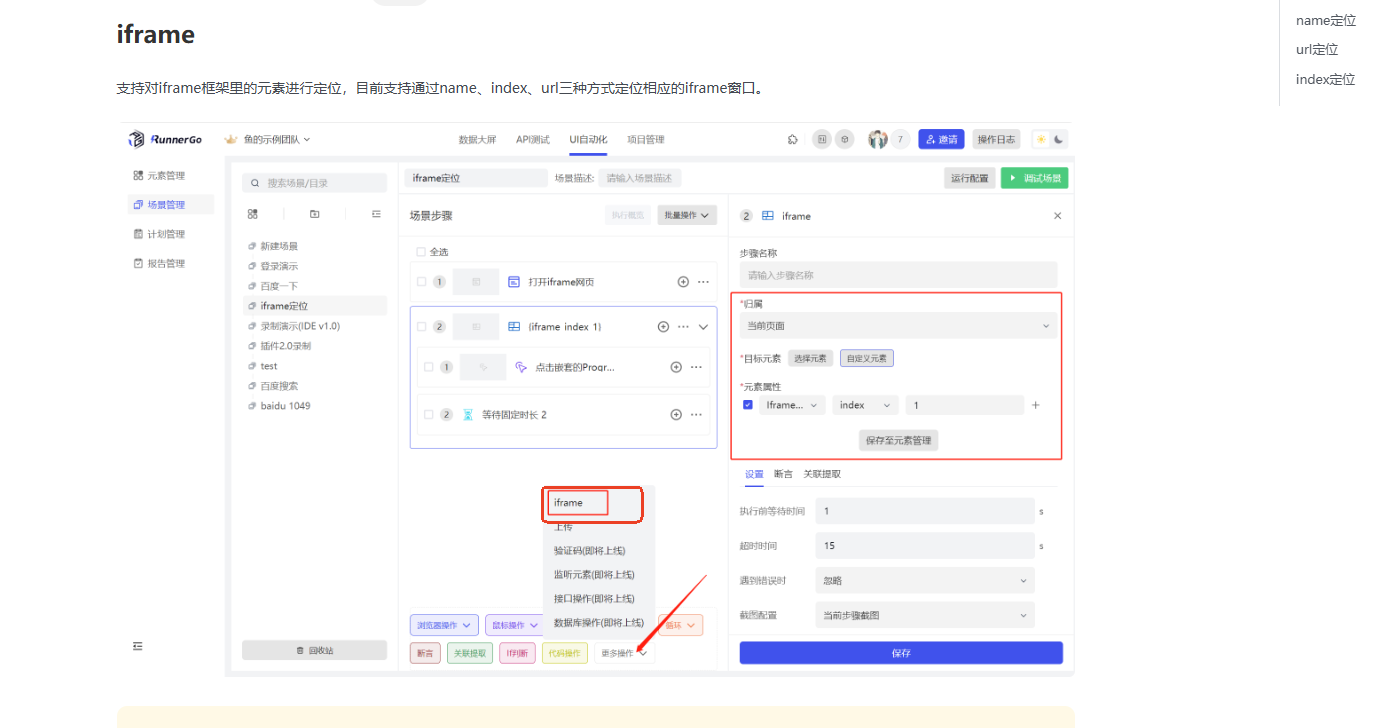The image size is (1387, 728).
Task: Open the 当前页面 dropdown under 归属
Action: [x=897, y=326]
